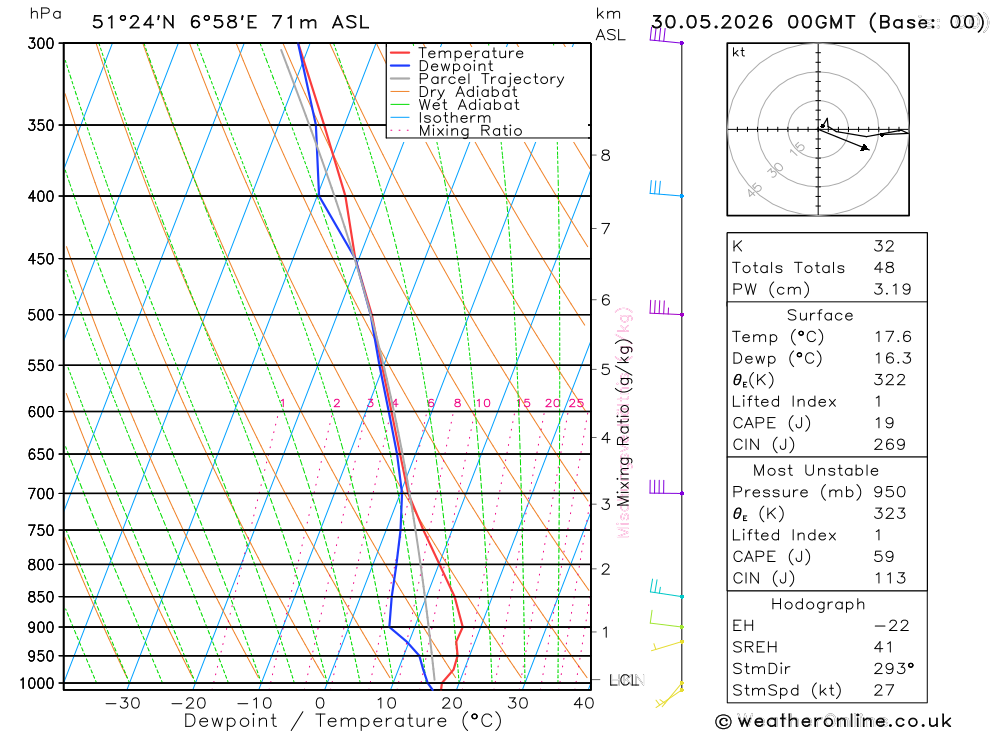Click the 1000 pressure level label
Screen dimensions: 1000x733
37,684
